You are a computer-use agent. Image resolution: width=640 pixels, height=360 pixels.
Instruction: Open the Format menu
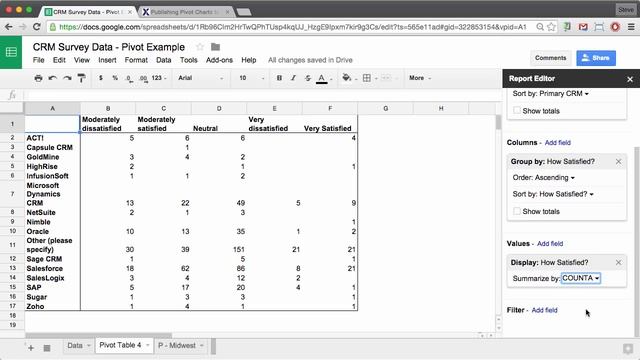click(x=136, y=60)
